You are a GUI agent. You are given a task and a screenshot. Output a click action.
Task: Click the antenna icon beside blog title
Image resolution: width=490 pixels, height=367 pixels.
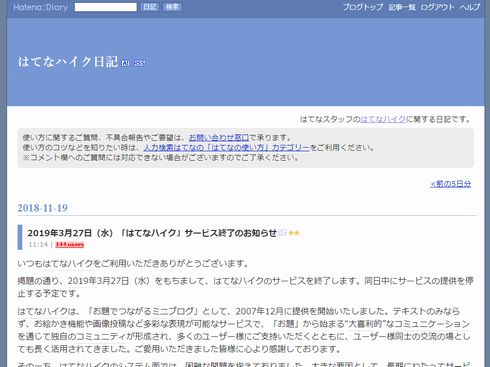tap(125, 63)
